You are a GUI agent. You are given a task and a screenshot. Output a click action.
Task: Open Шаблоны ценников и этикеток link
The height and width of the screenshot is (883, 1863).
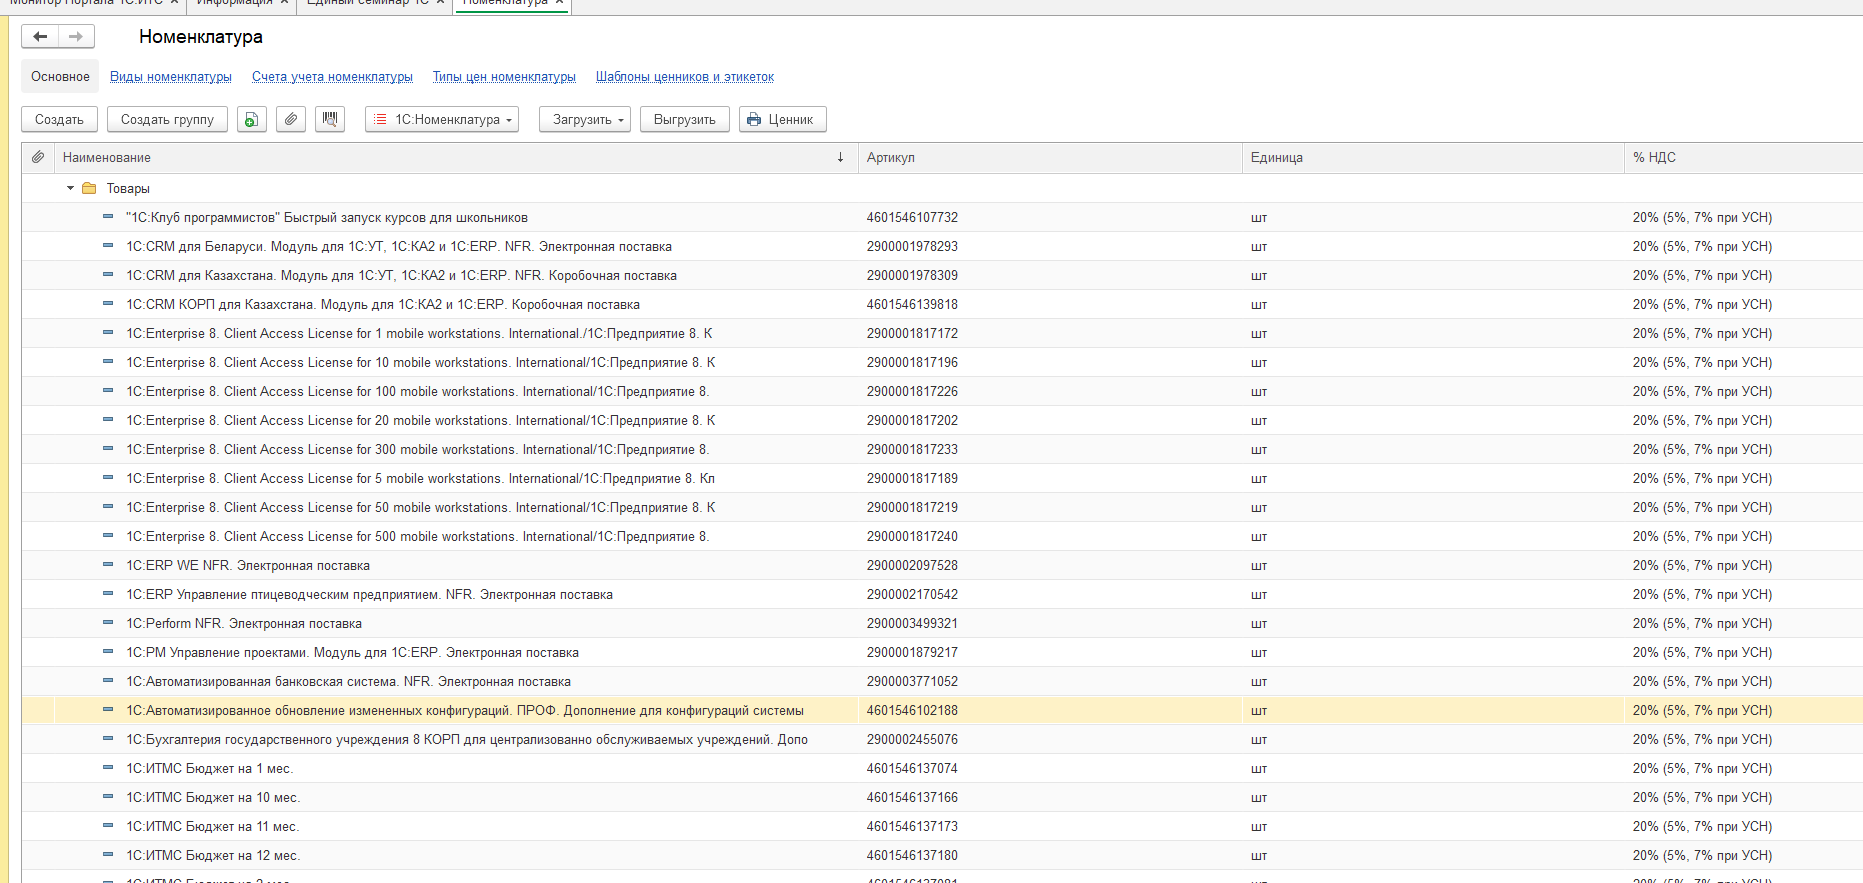(x=685, y=77)
